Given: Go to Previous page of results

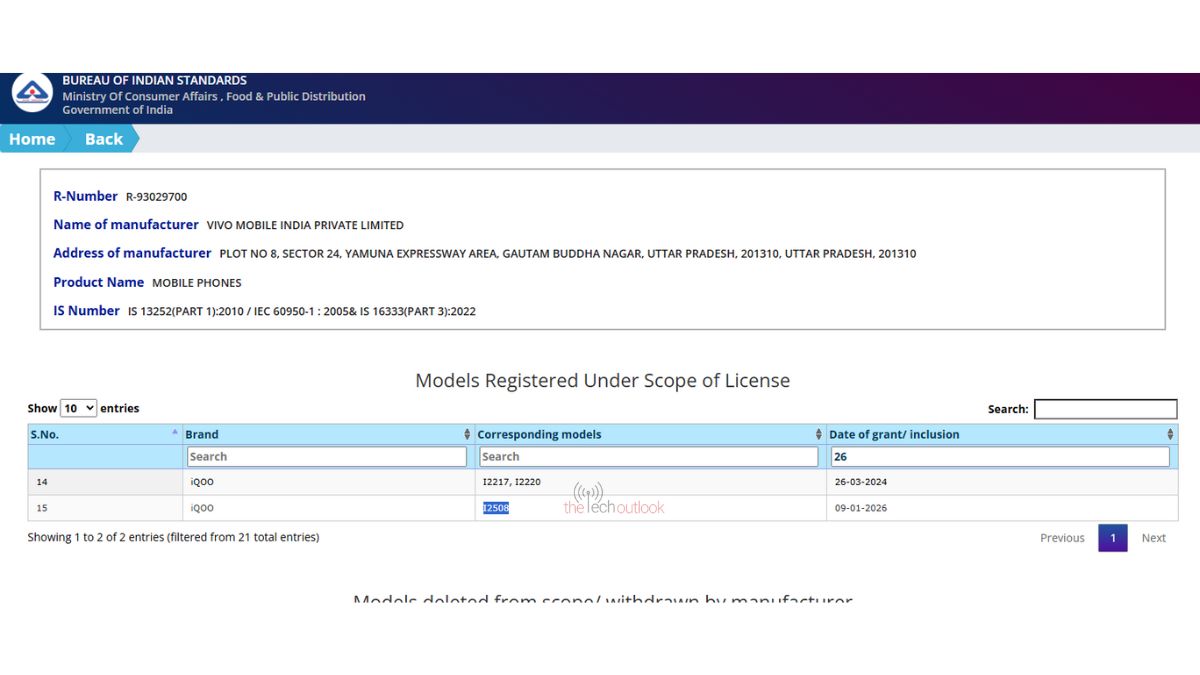Looking at the screenshot, I should click(x=1062, y=538).
